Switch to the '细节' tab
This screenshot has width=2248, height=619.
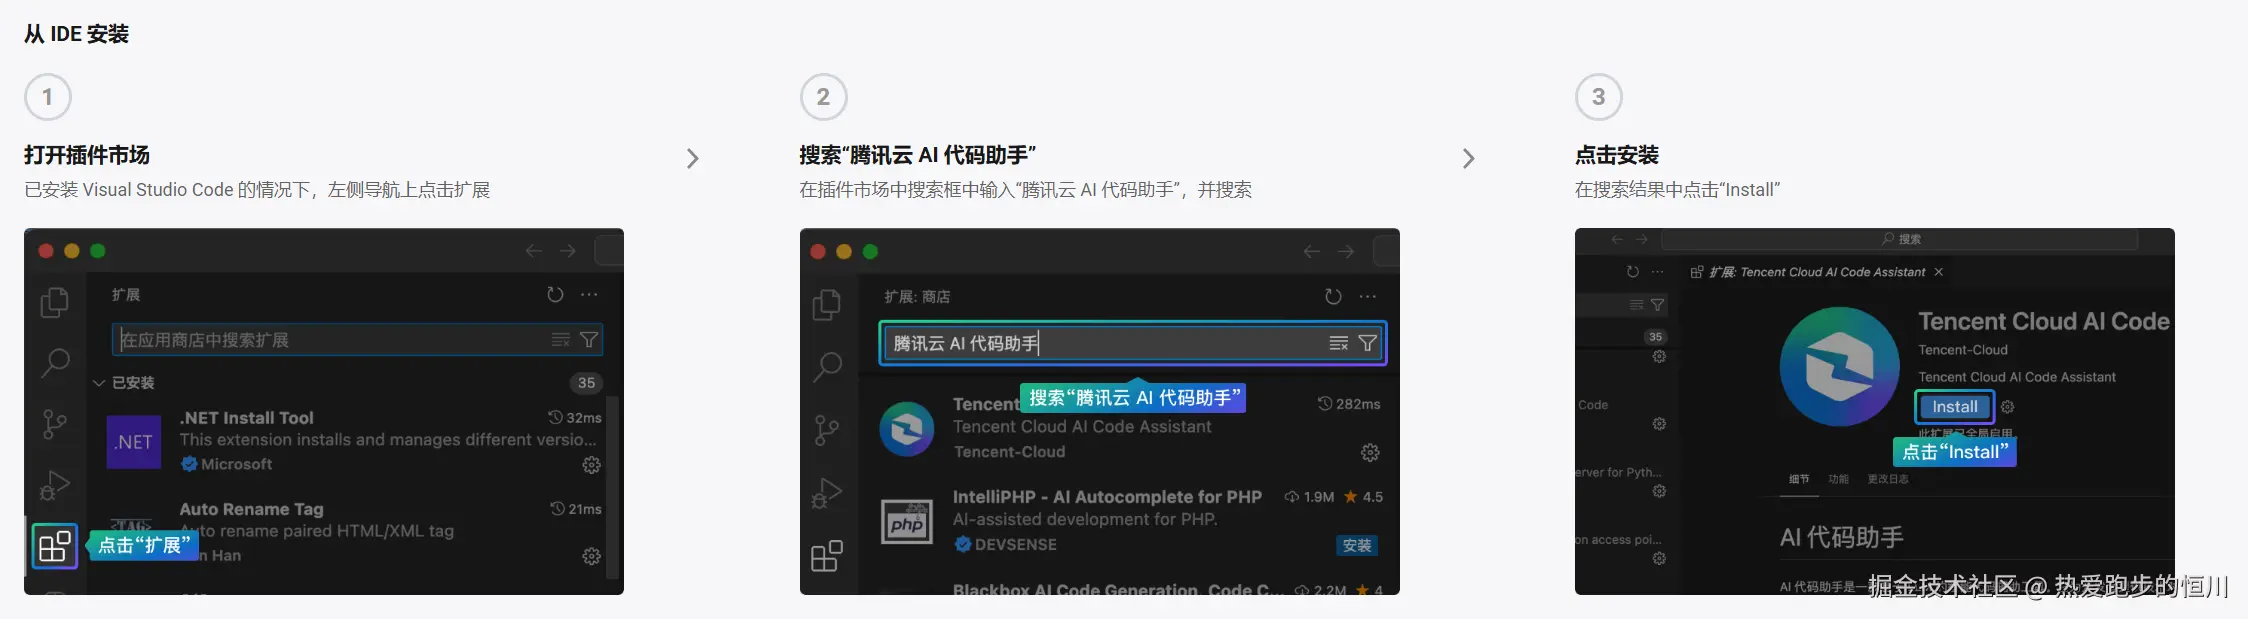(x=1799, y=479)
